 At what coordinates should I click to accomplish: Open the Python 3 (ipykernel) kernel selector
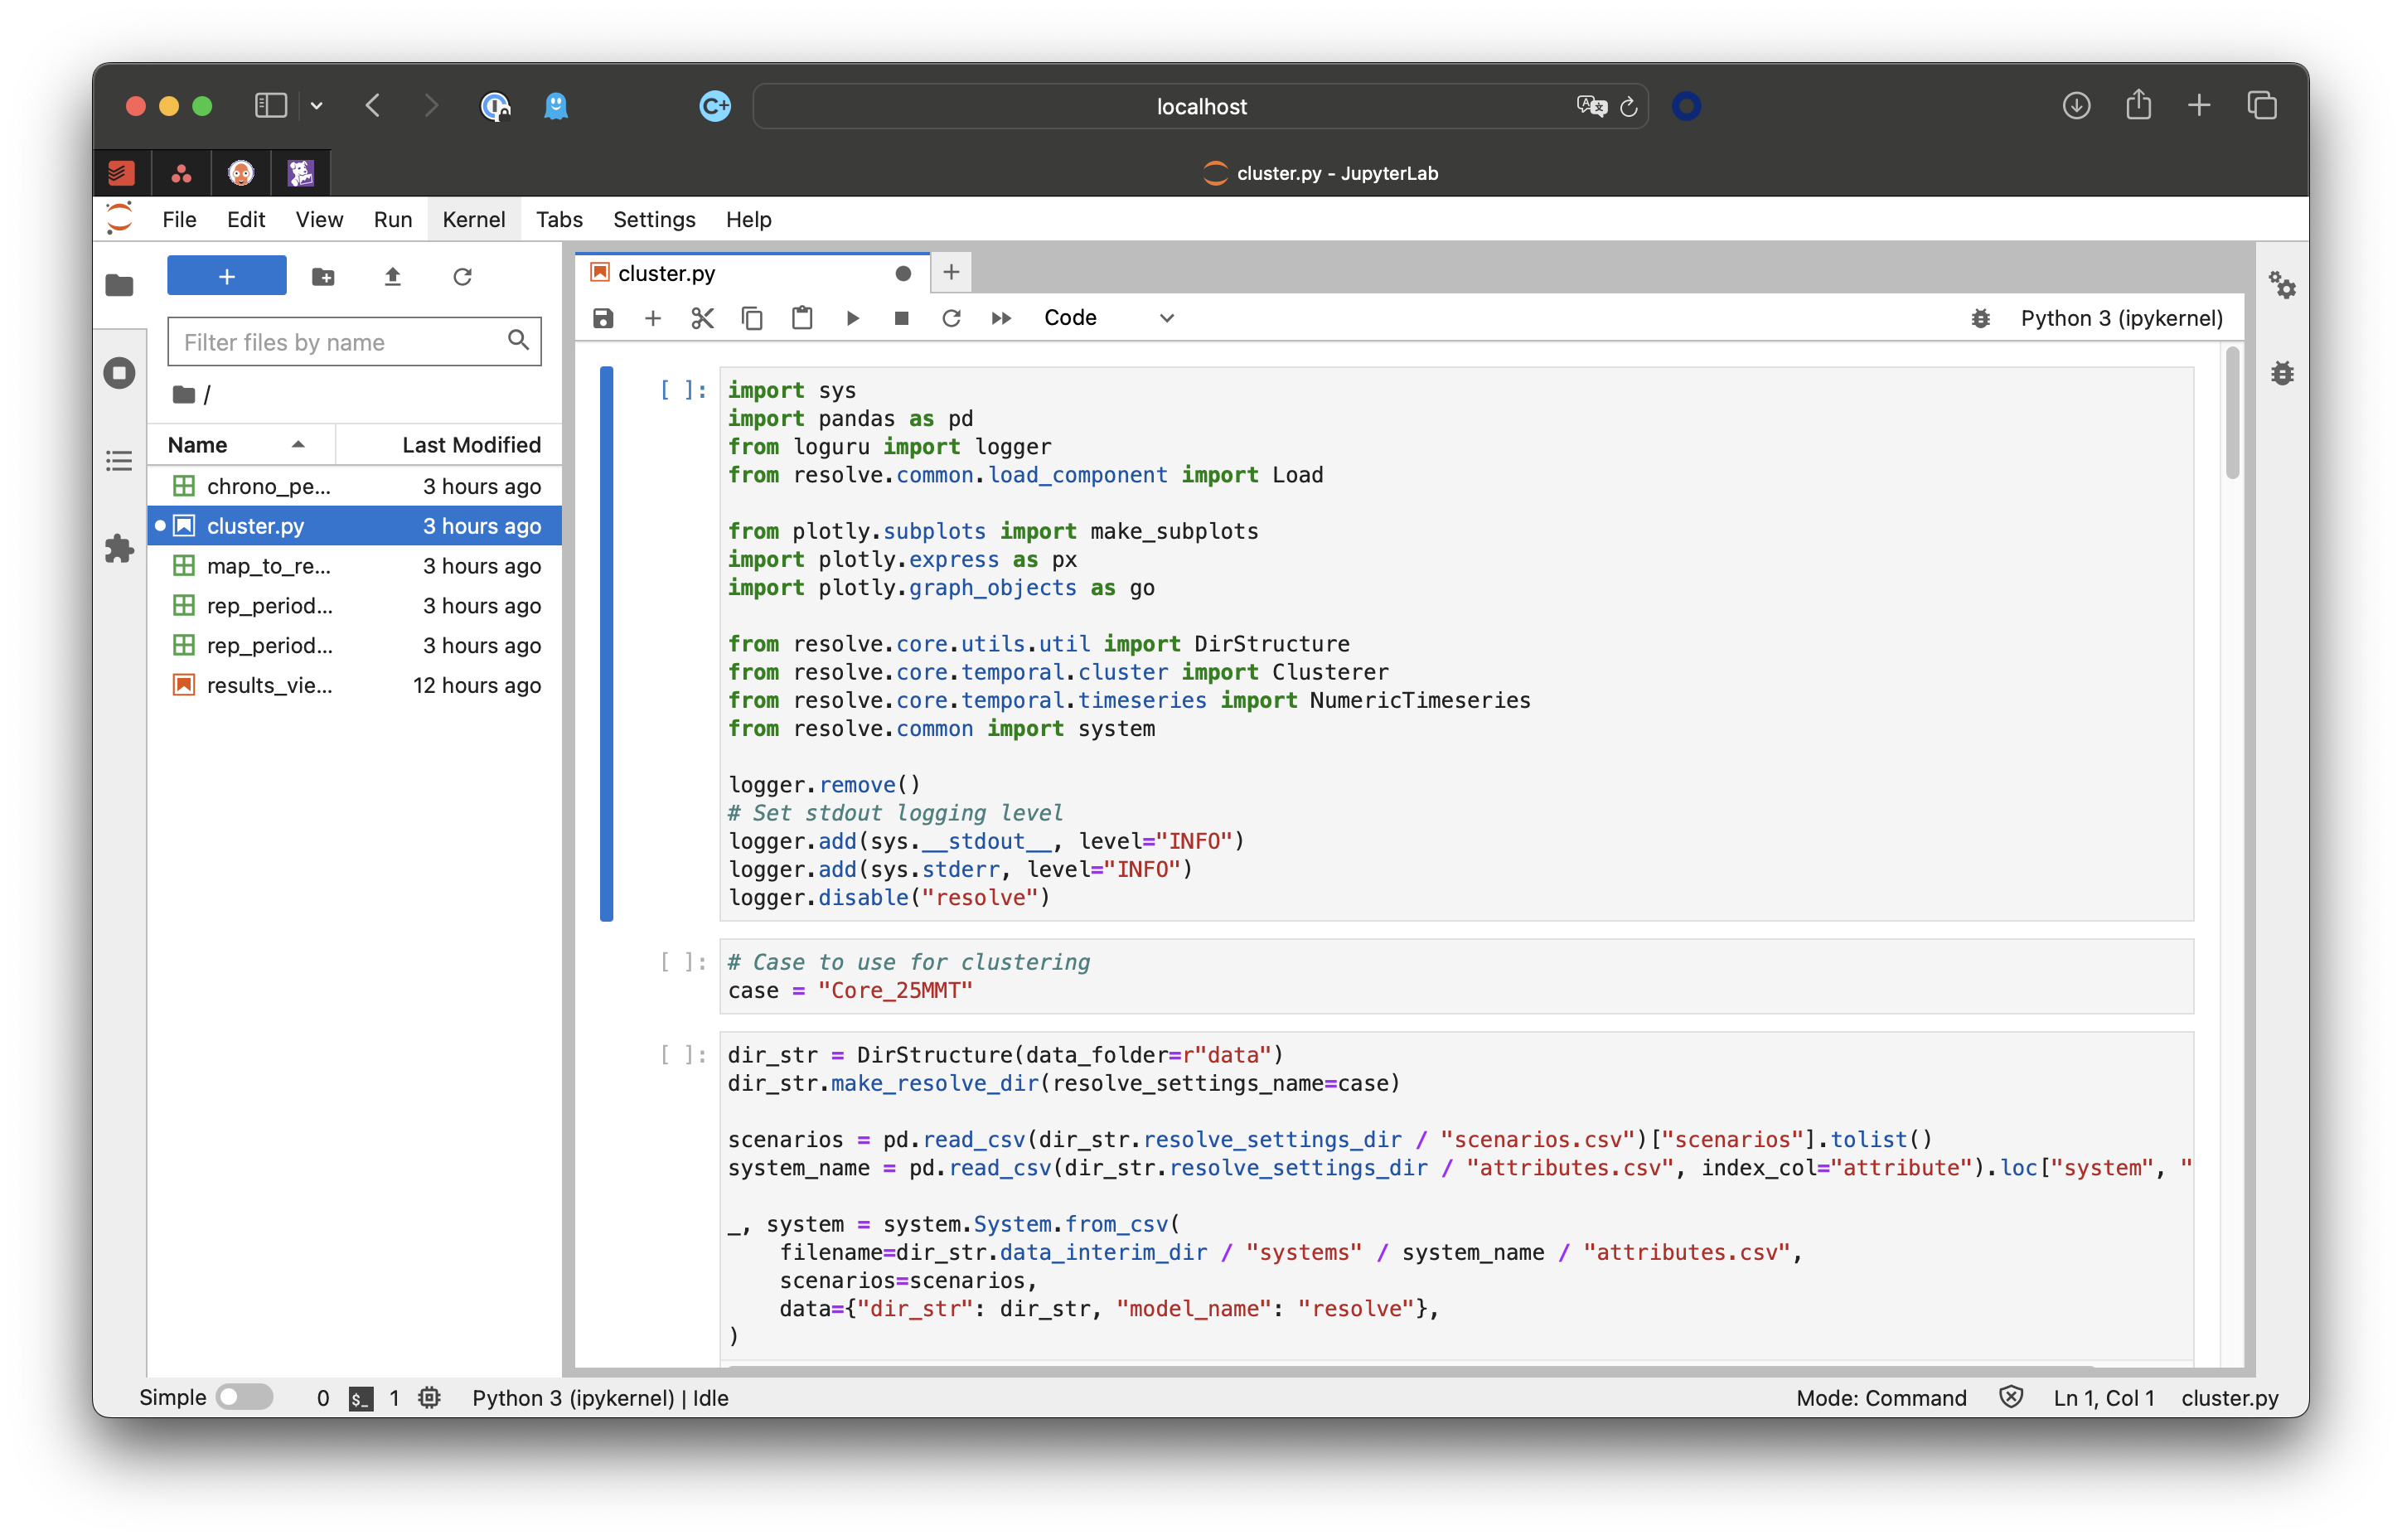pos(2121,318)
